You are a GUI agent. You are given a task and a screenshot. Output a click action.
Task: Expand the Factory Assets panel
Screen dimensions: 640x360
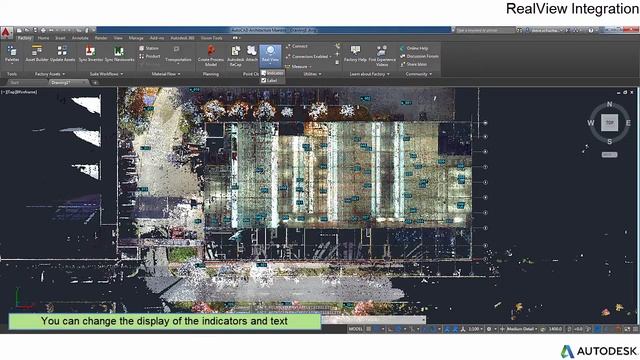point(49,74)
